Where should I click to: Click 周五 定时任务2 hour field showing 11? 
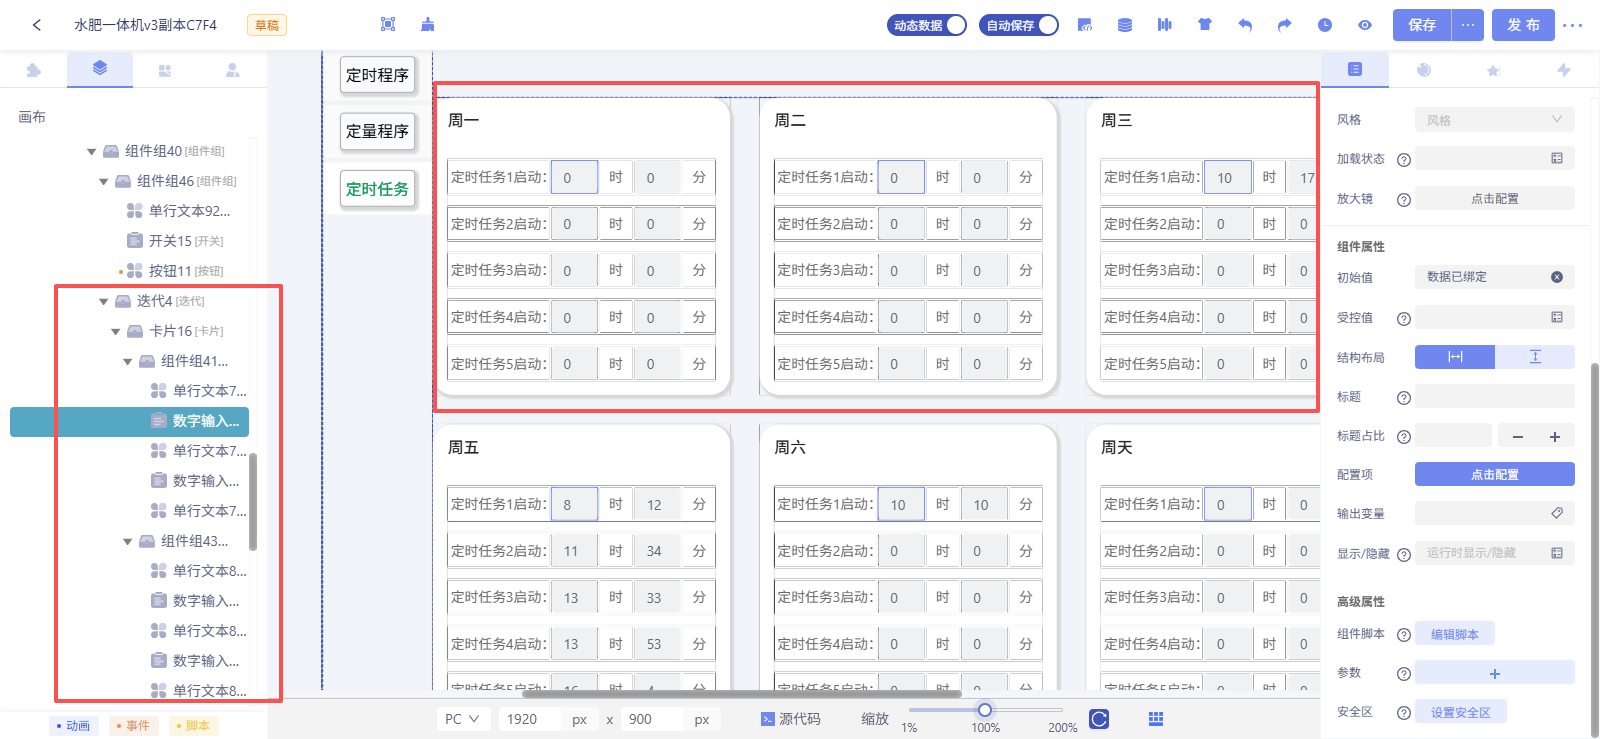(574, 551)
